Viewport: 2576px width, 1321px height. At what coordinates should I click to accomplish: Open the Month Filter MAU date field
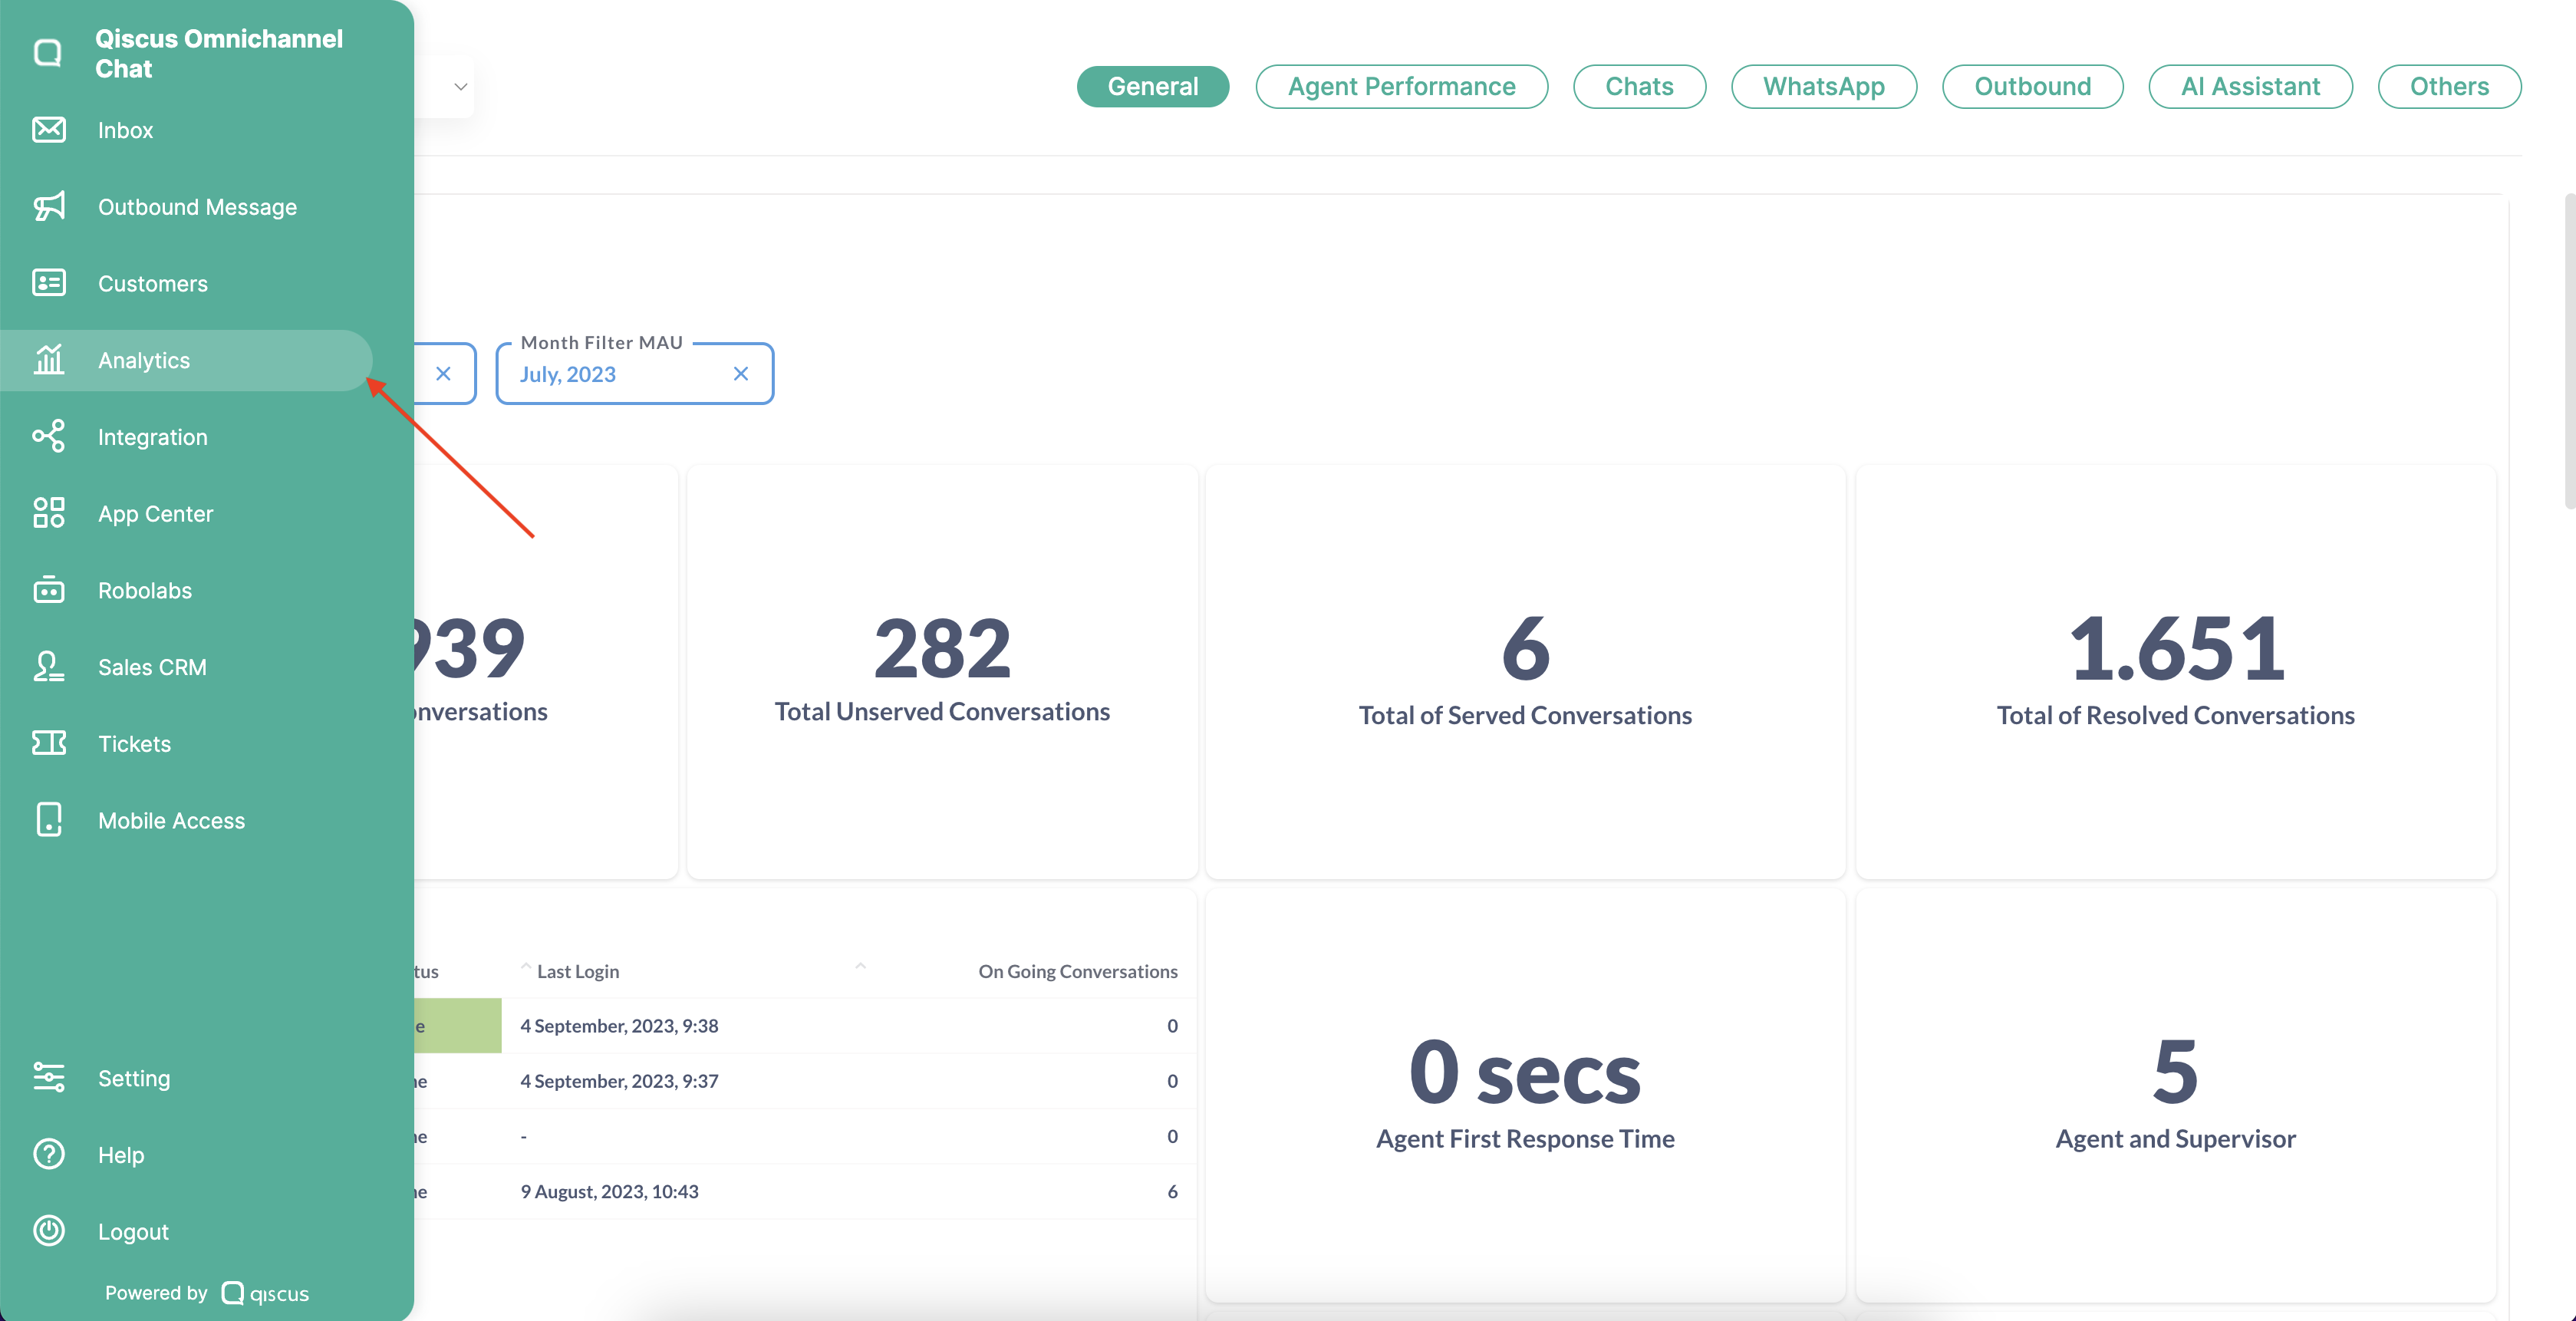(634, 374)
